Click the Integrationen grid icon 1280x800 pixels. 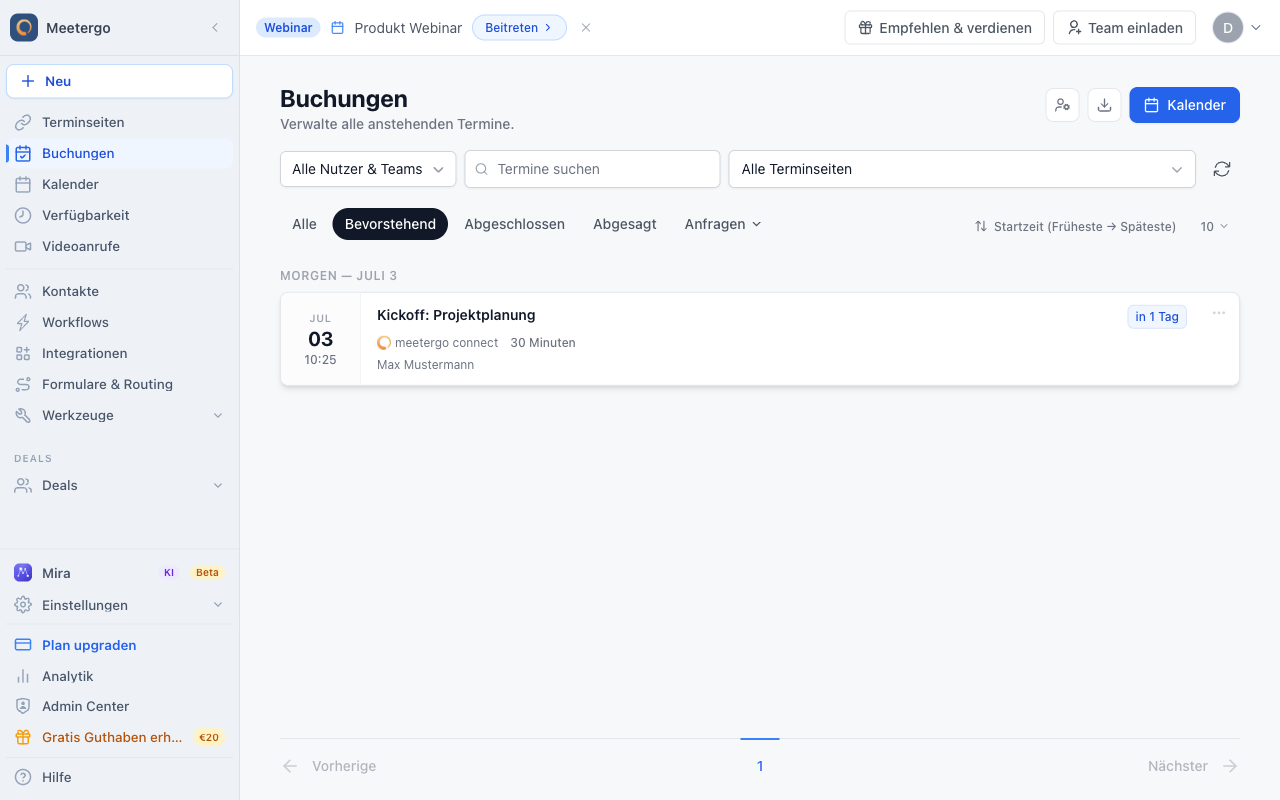point(23,353)
